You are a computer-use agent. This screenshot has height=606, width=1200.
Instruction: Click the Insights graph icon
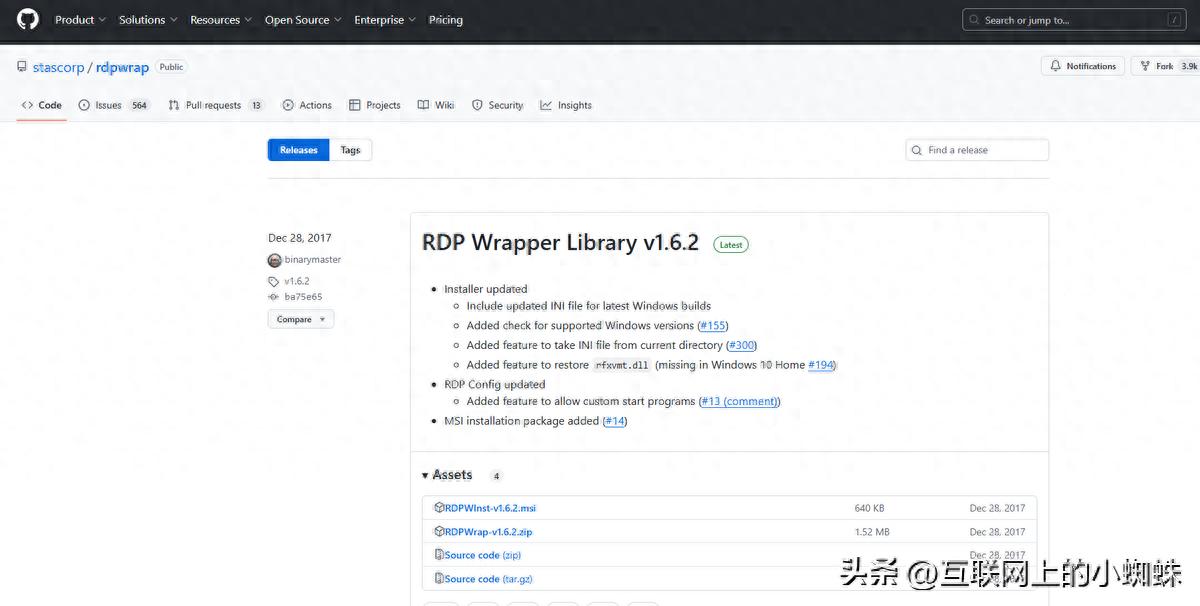point(546,105)
